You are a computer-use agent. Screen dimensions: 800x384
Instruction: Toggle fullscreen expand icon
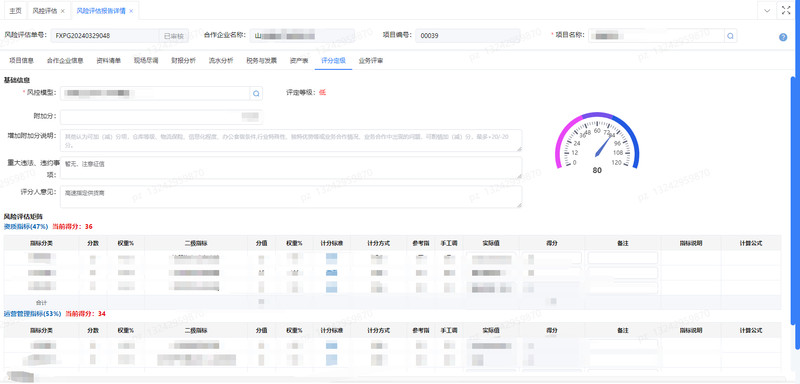point(785,10)
